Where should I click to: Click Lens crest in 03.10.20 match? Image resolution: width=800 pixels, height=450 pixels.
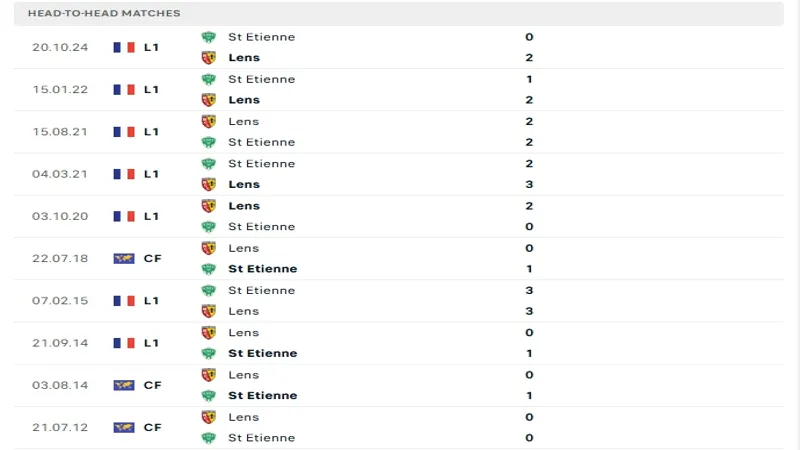(x=209, y=206)
